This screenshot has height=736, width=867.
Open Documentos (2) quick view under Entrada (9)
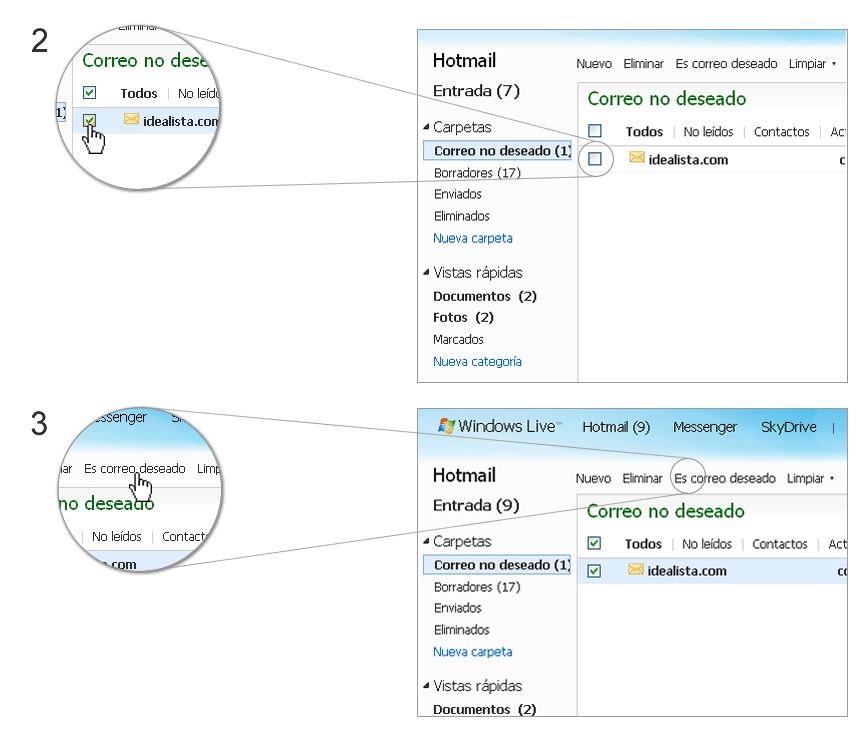(x=485, y=709)
